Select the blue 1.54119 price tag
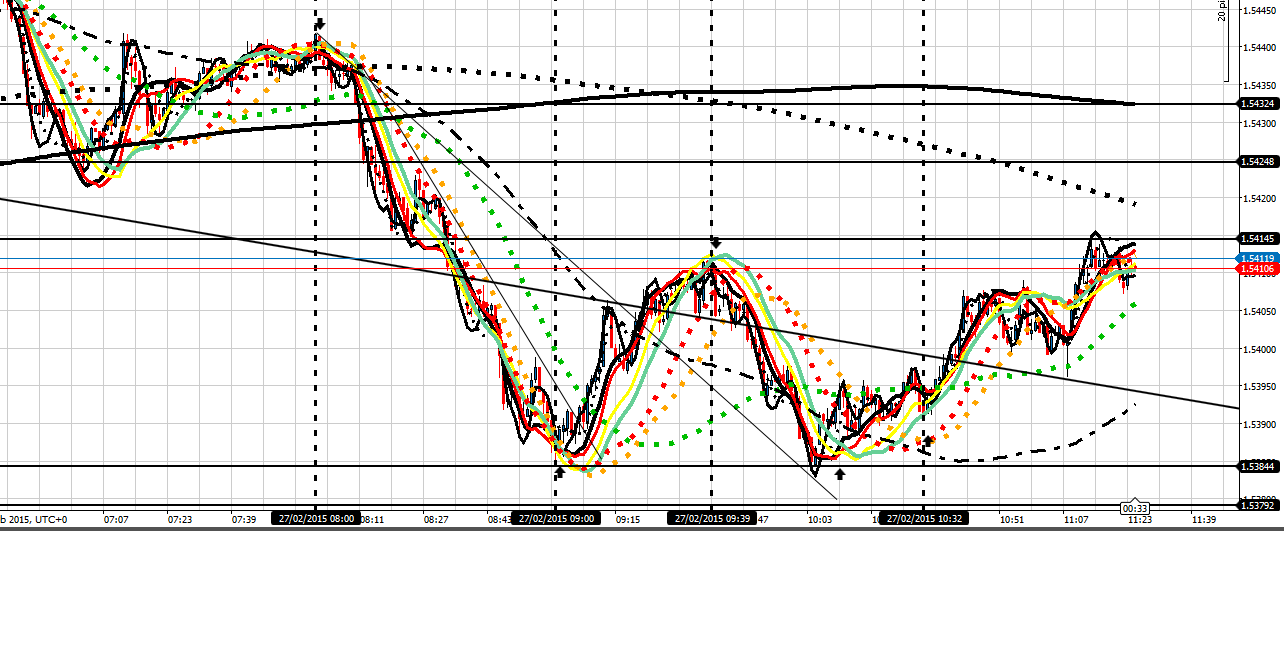 pyautogui.click(x=1256, y=258)
